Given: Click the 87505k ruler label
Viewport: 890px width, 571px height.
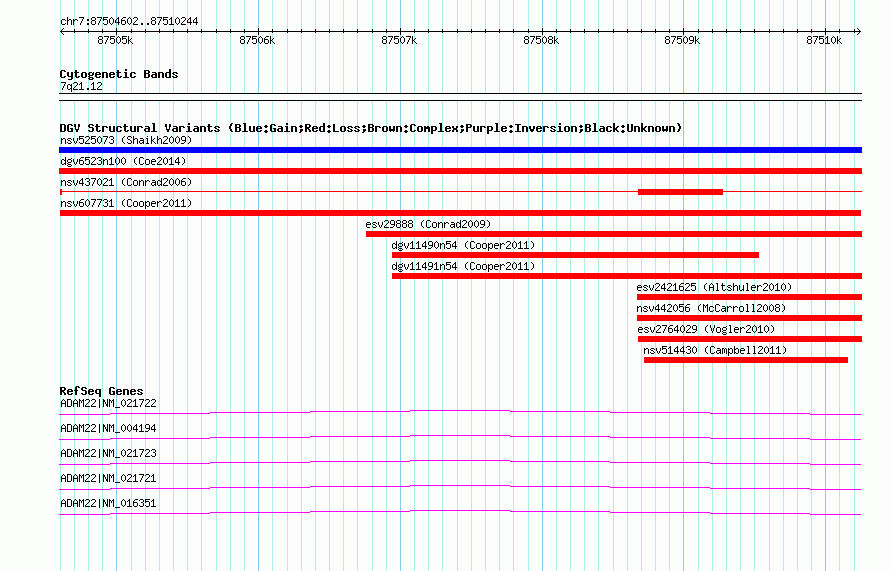Looking at the screenshot, I should point(115,40).
